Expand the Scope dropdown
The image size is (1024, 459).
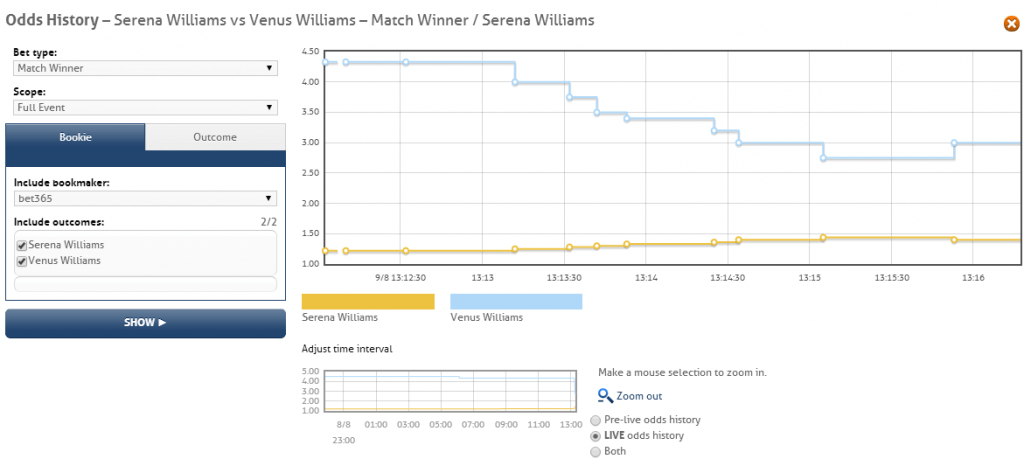click(x=145, y=107)
